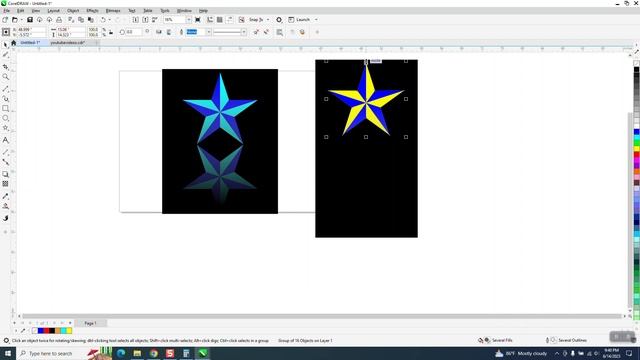Open the Layout menu
640x360 pixels.
[53, 11]
